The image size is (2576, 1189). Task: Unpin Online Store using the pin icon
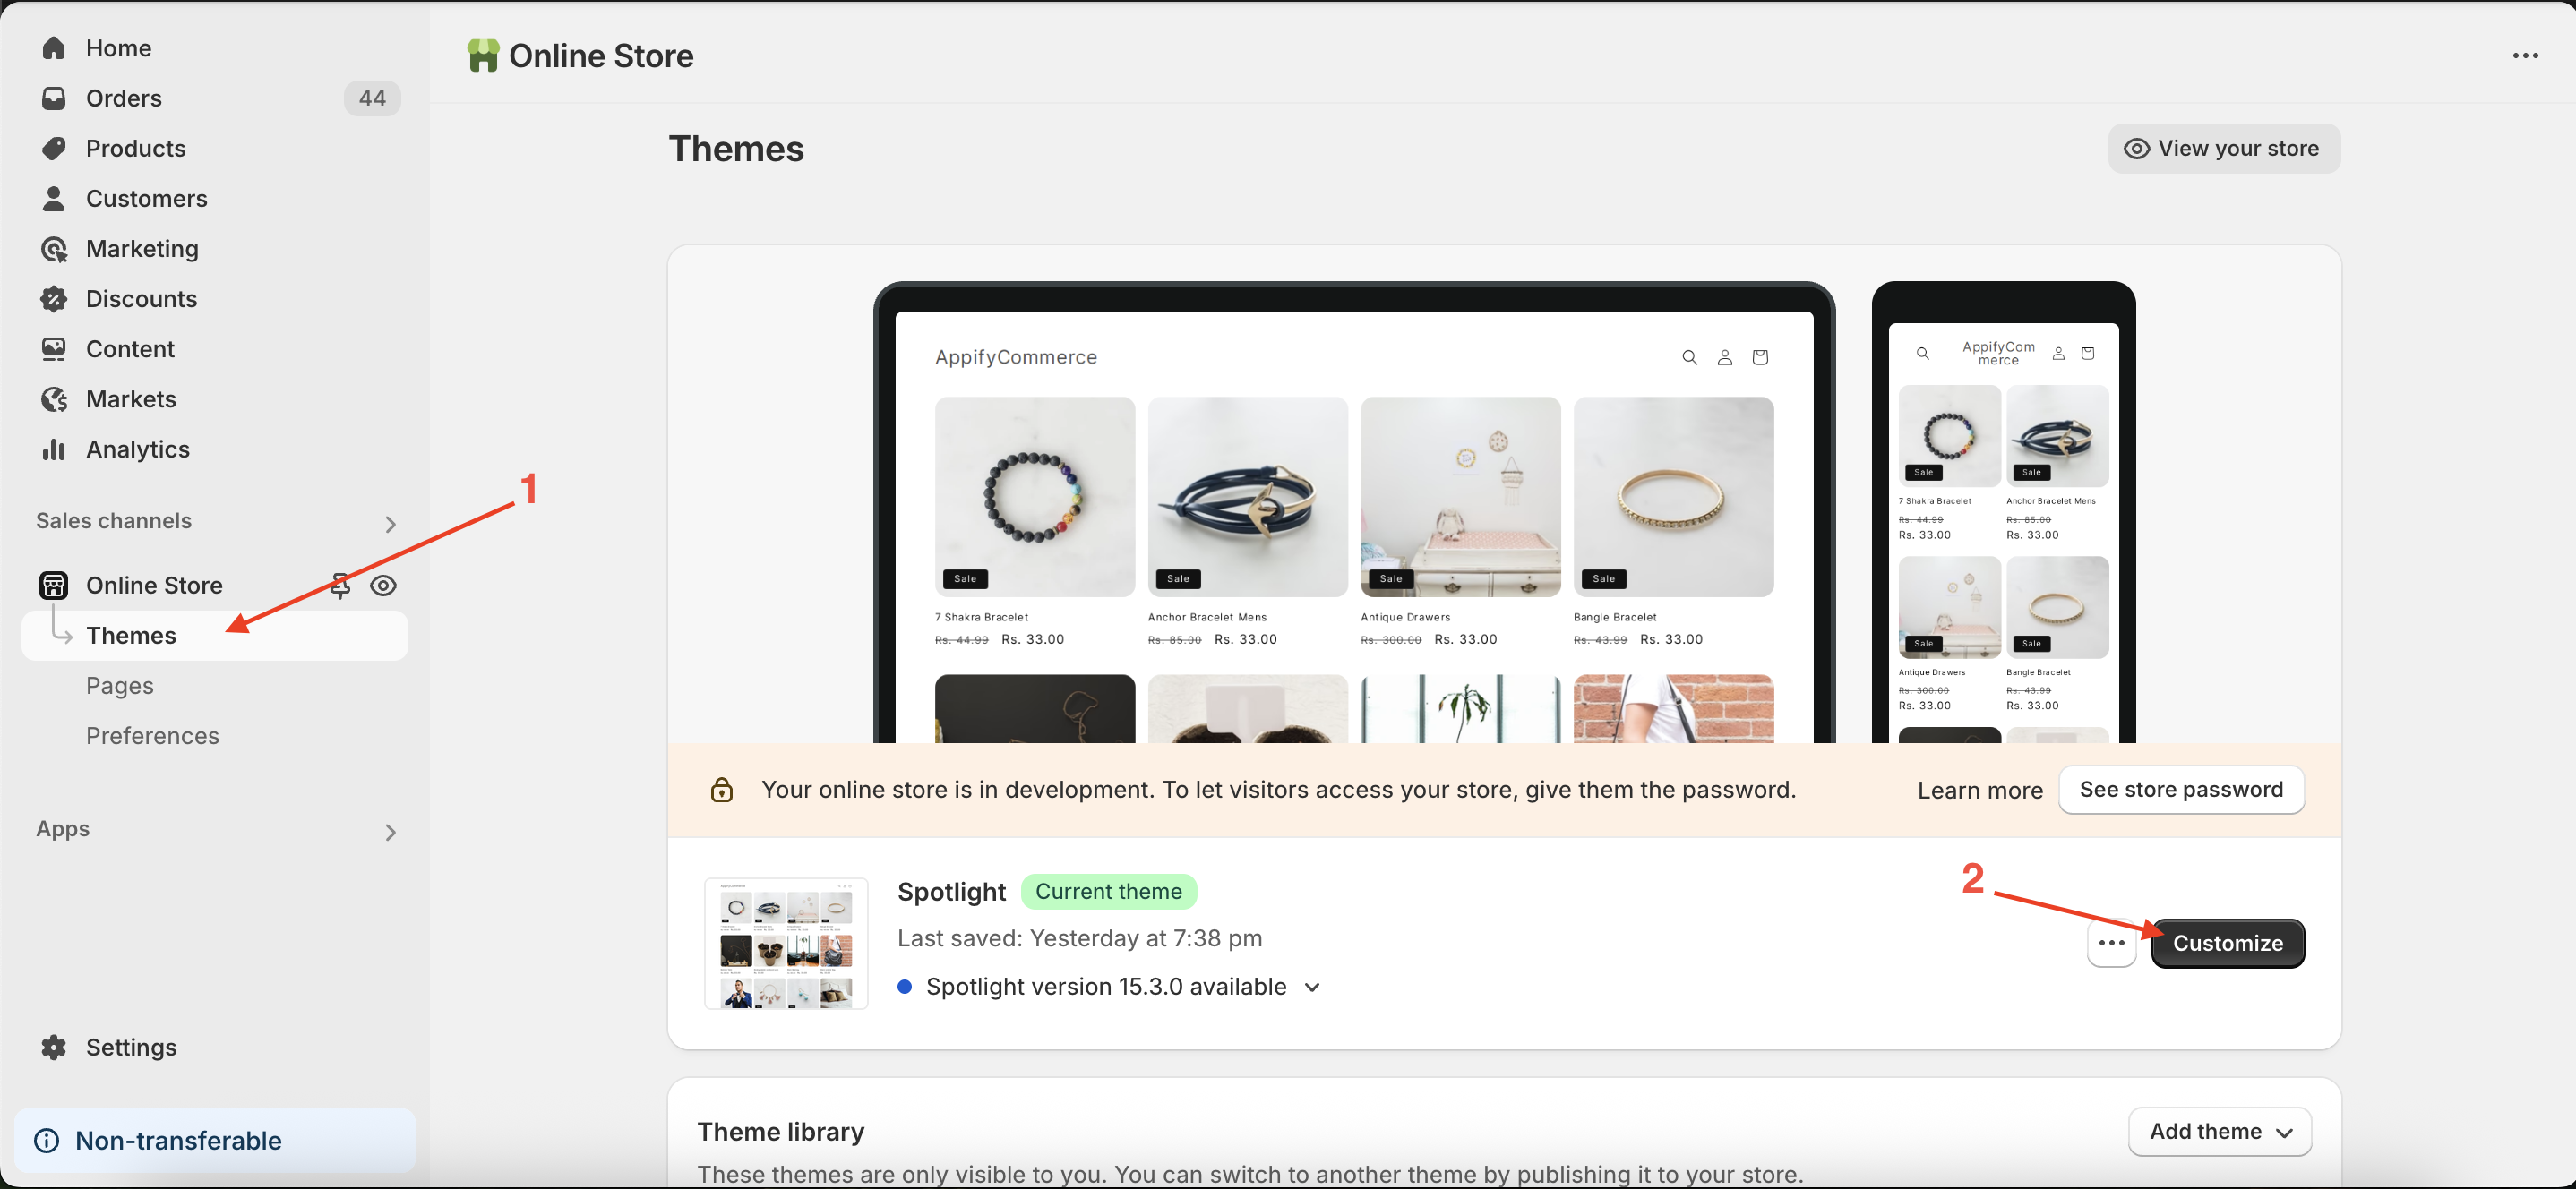(340, 585)
